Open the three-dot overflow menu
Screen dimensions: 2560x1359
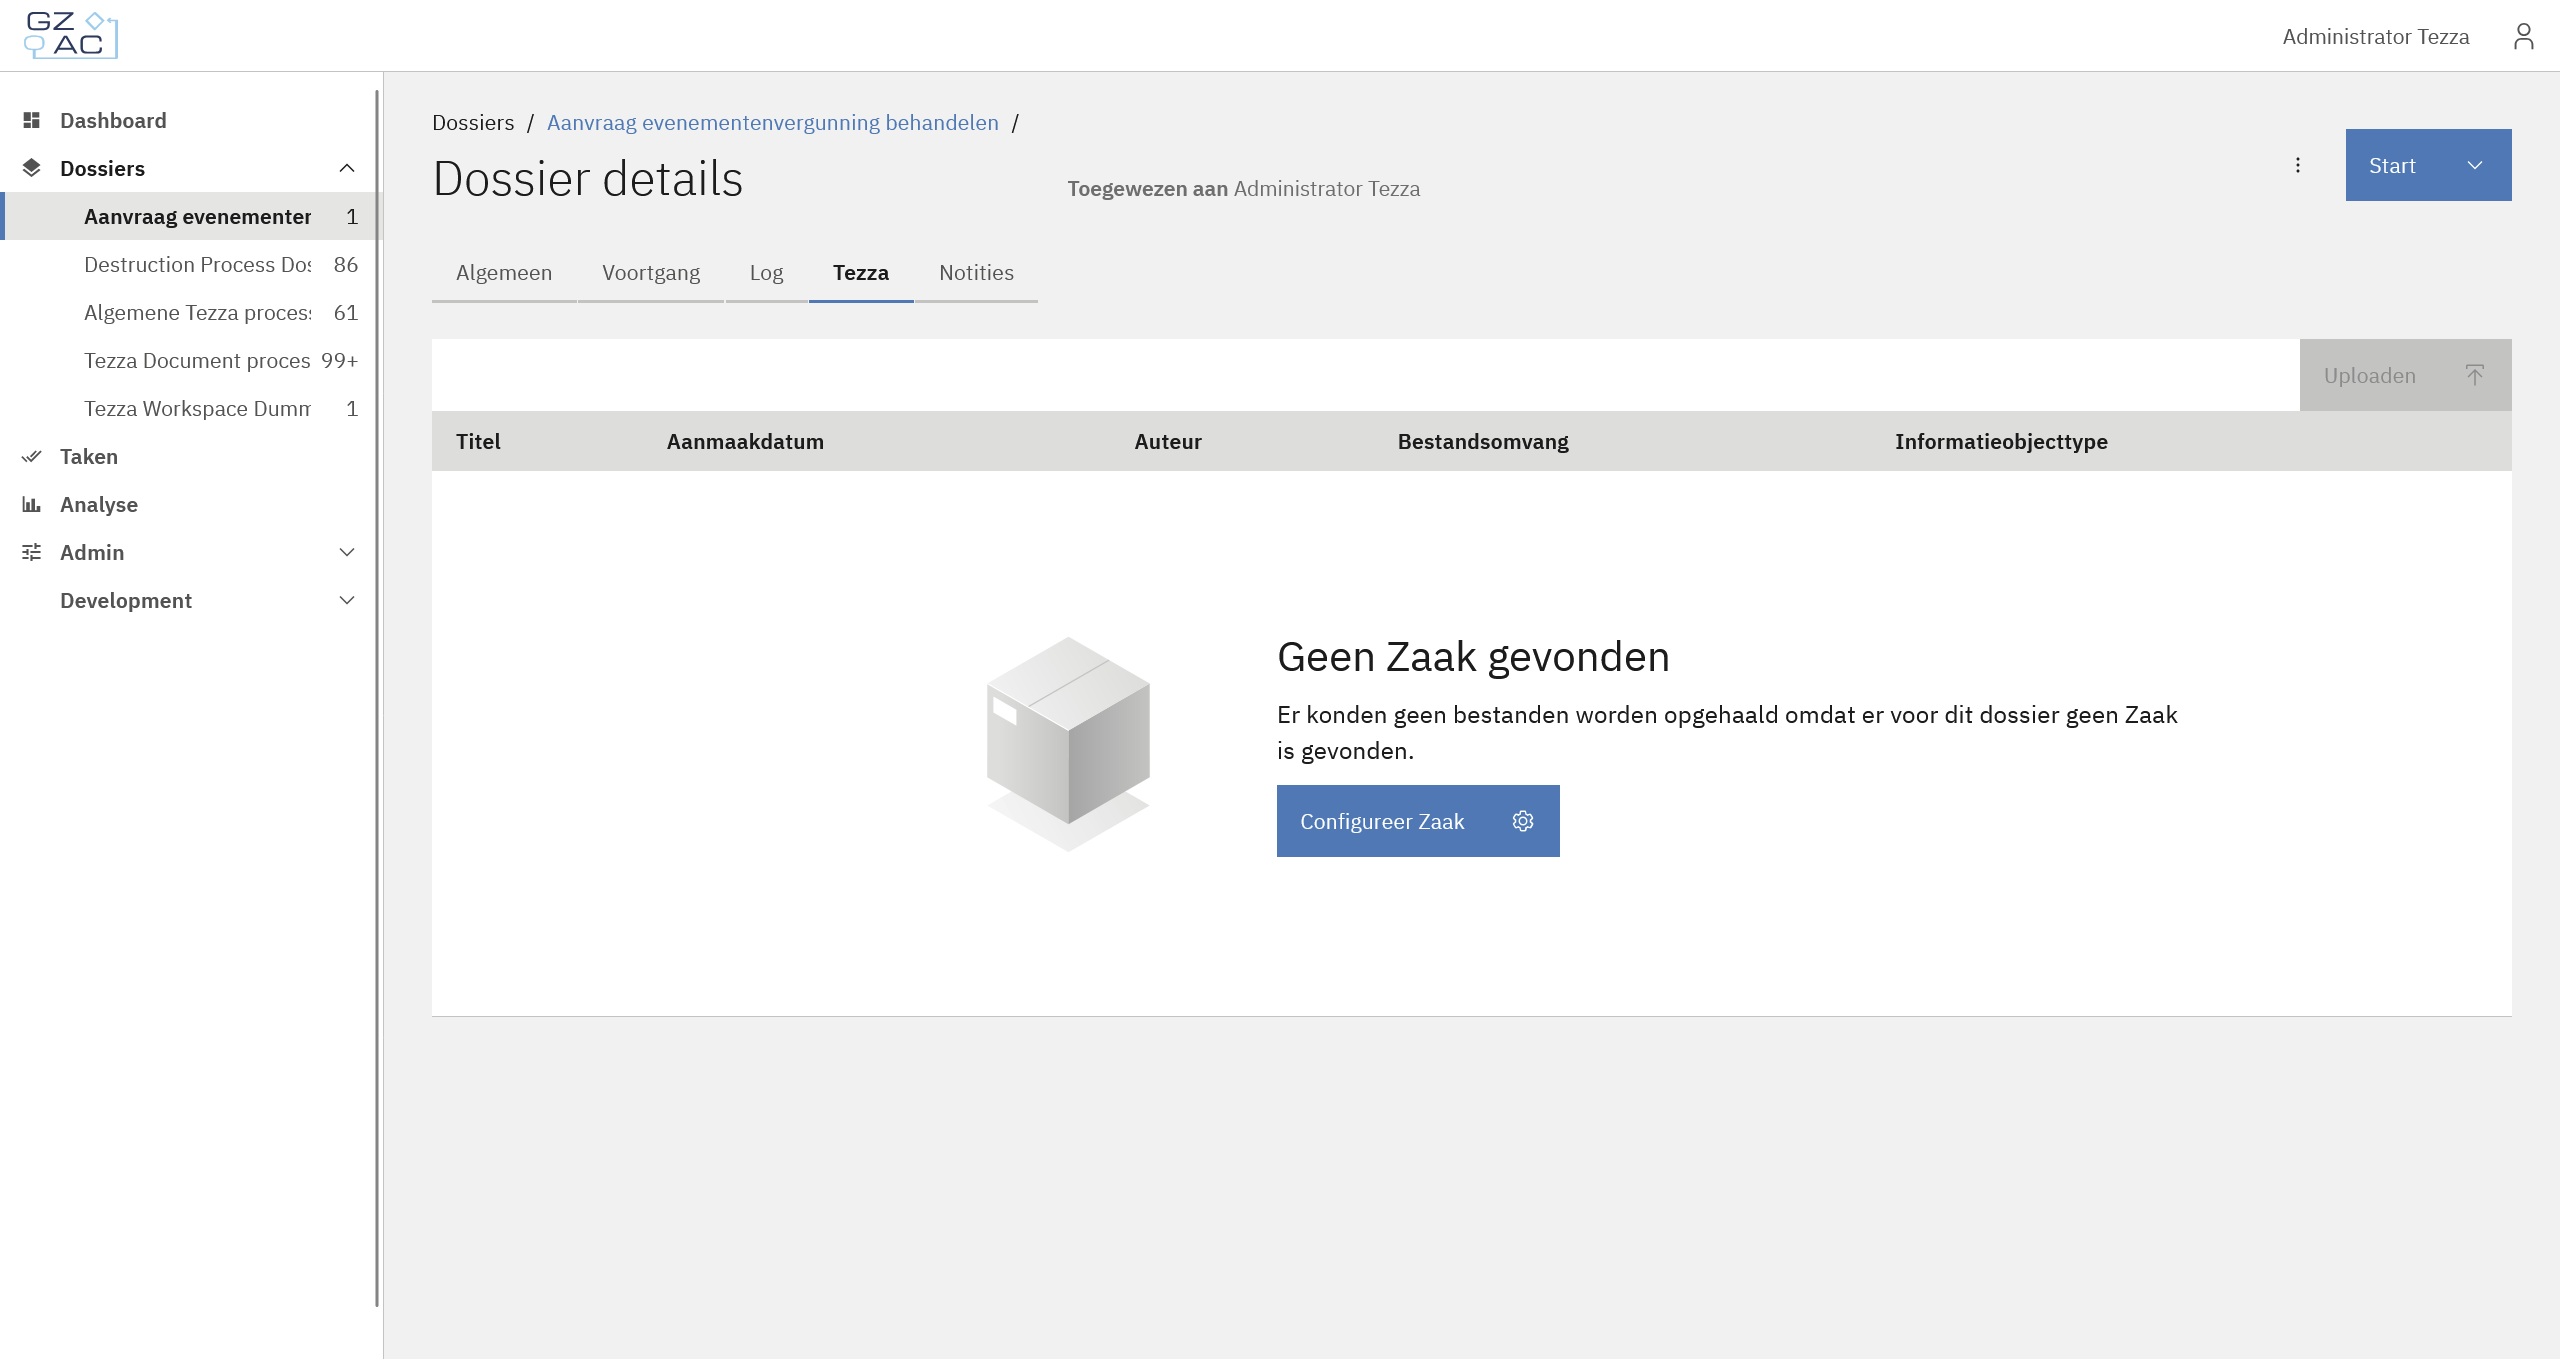(2298, 165)
